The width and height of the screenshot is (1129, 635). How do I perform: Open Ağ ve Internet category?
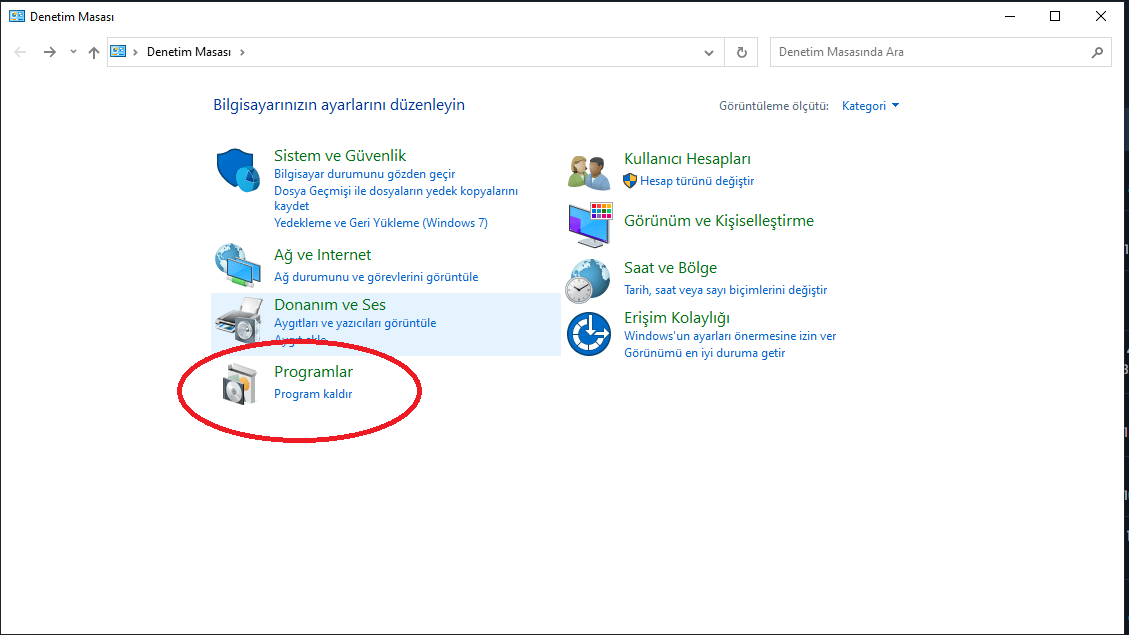323,255
